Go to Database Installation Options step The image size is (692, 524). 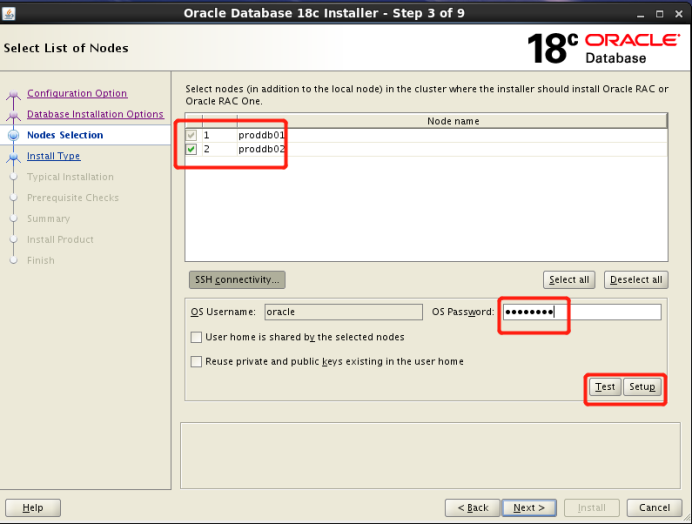click(x=95, y=114)
